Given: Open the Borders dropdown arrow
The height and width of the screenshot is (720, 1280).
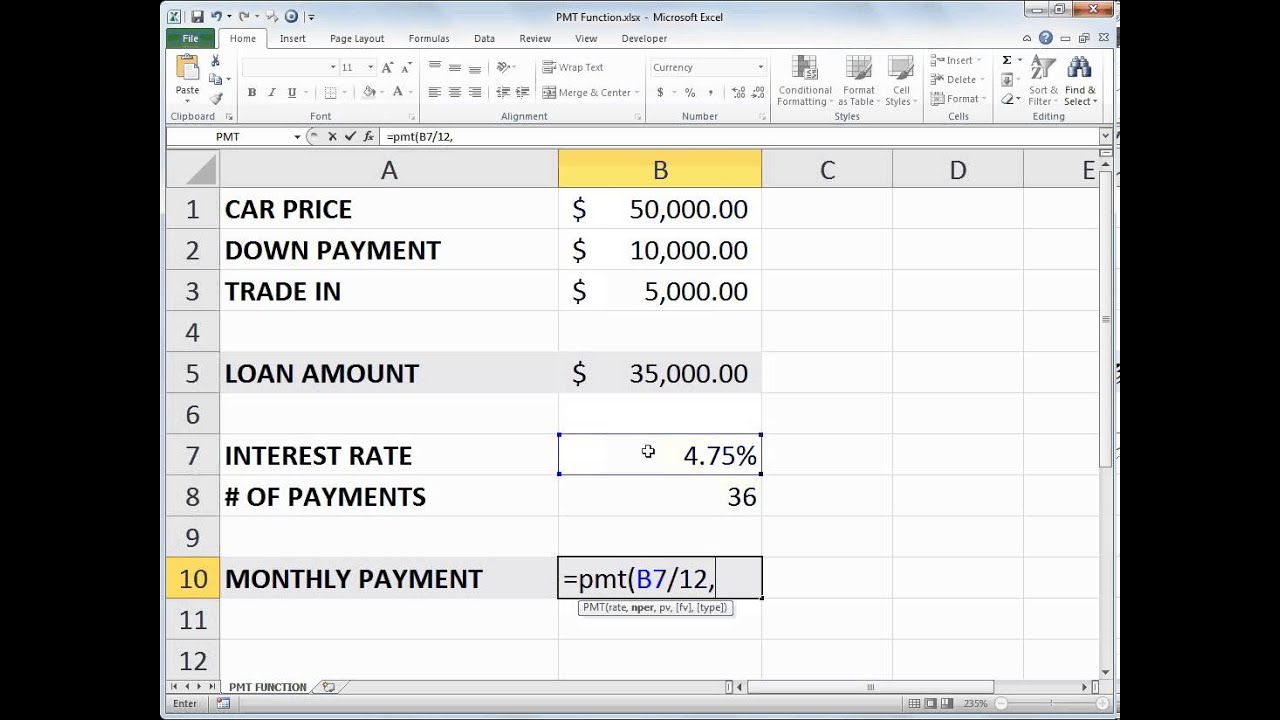Looking at the screenshot, I should 346,93.
